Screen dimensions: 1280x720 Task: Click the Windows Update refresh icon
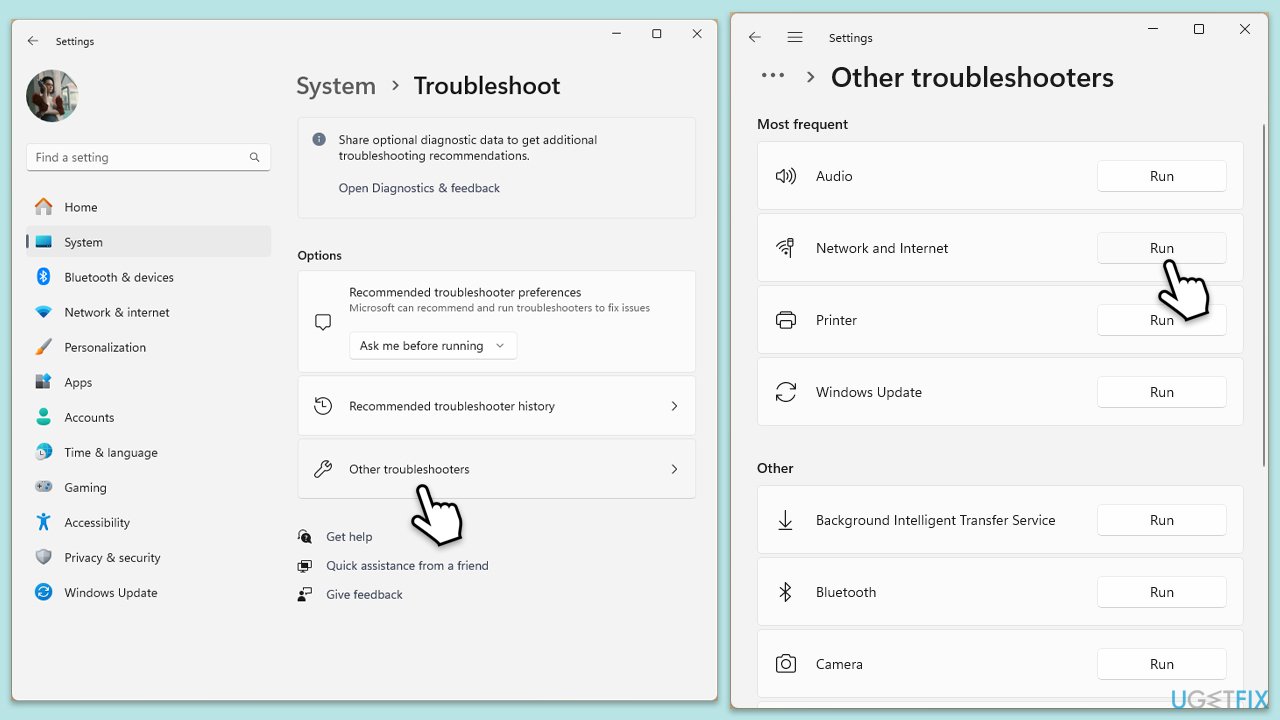tap(786, 392)
